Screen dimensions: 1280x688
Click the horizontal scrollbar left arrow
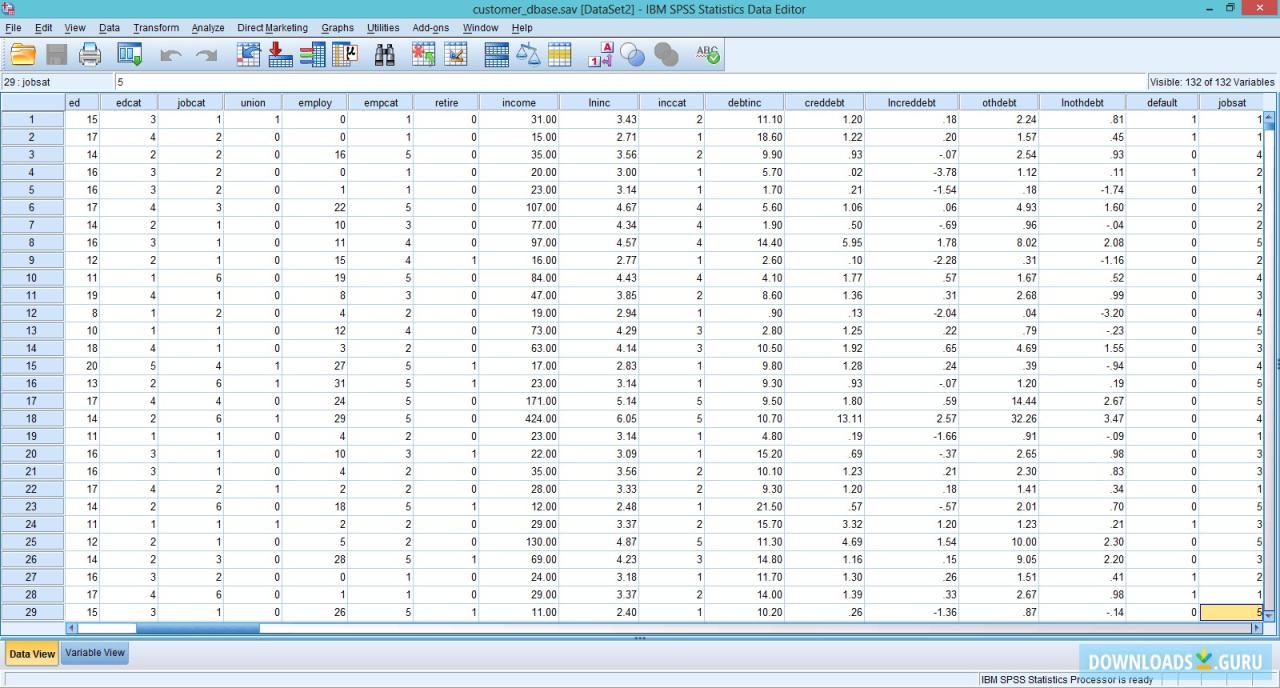[71, 628]
